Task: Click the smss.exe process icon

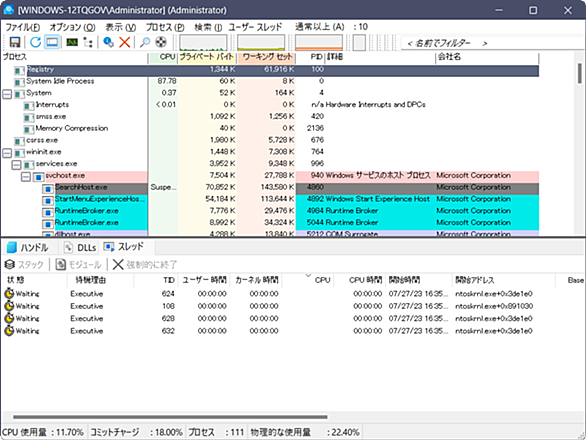Action: tap(29, 118)
